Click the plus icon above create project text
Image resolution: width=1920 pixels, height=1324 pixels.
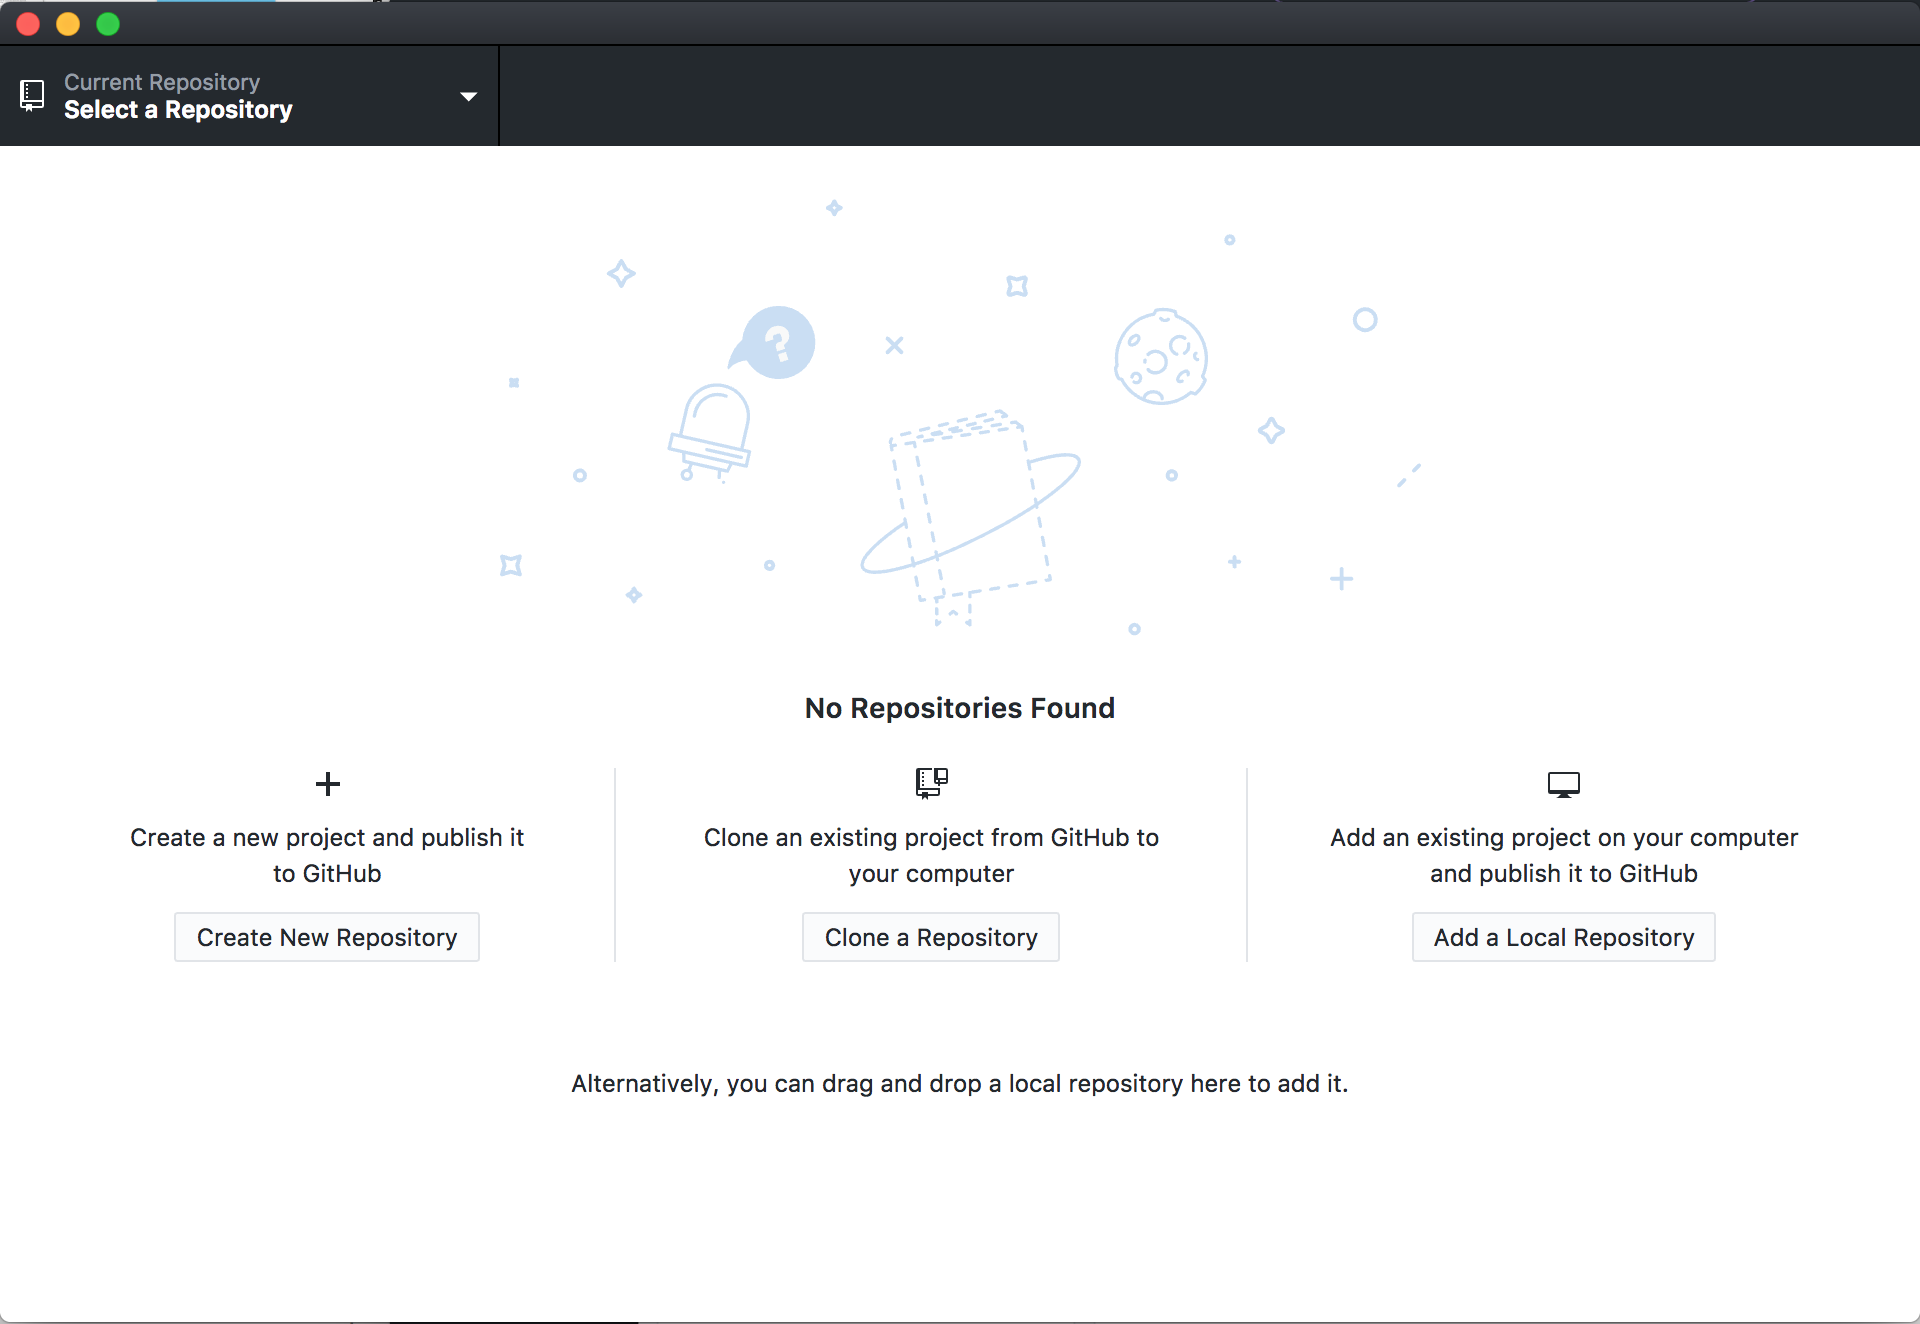click(328, 784)
